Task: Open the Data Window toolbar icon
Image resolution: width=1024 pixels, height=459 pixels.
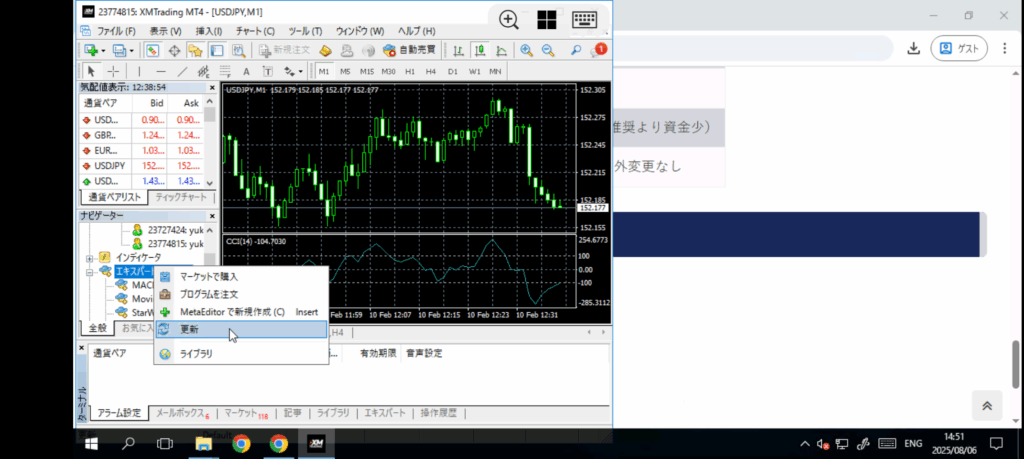Action: [173, 50]
